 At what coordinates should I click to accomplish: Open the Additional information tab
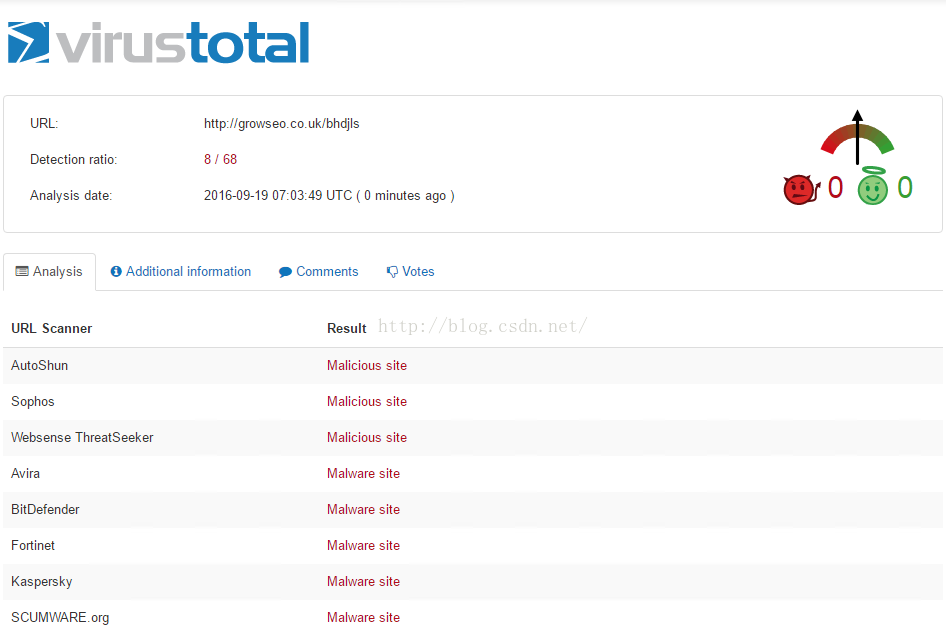[x=180, y=271]
